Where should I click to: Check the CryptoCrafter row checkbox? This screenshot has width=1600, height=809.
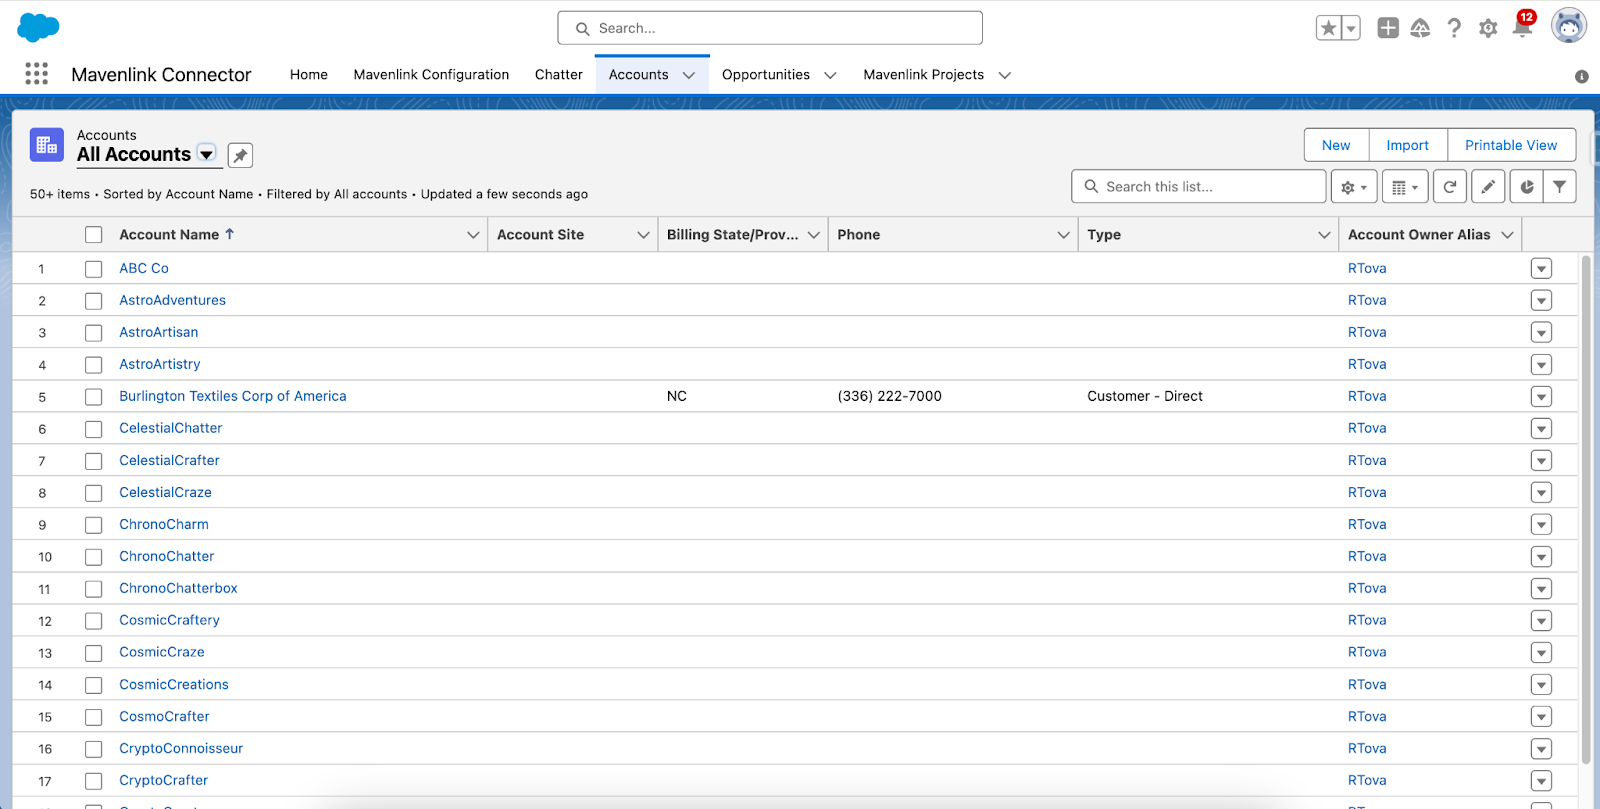94,781
